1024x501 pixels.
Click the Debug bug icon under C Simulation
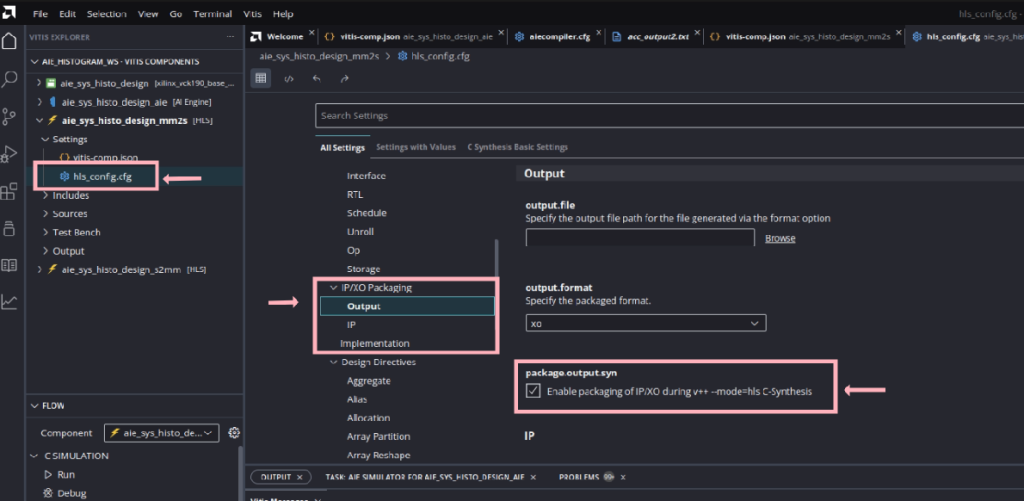coord(48,493)
